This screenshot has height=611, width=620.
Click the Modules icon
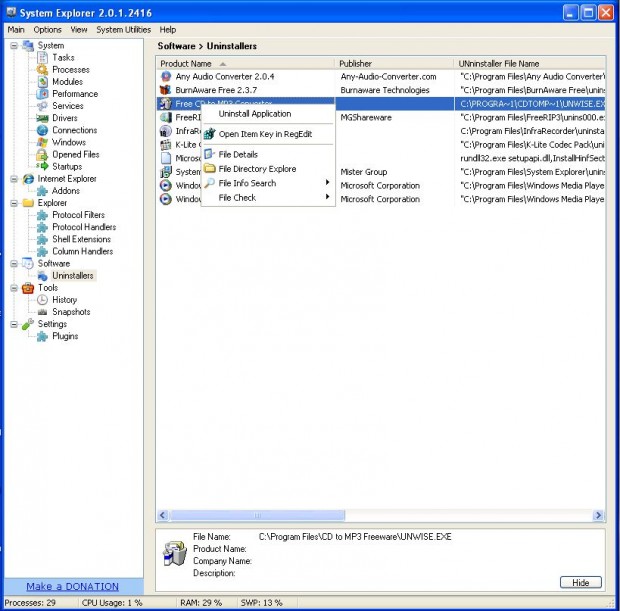[x=42, y=82]
